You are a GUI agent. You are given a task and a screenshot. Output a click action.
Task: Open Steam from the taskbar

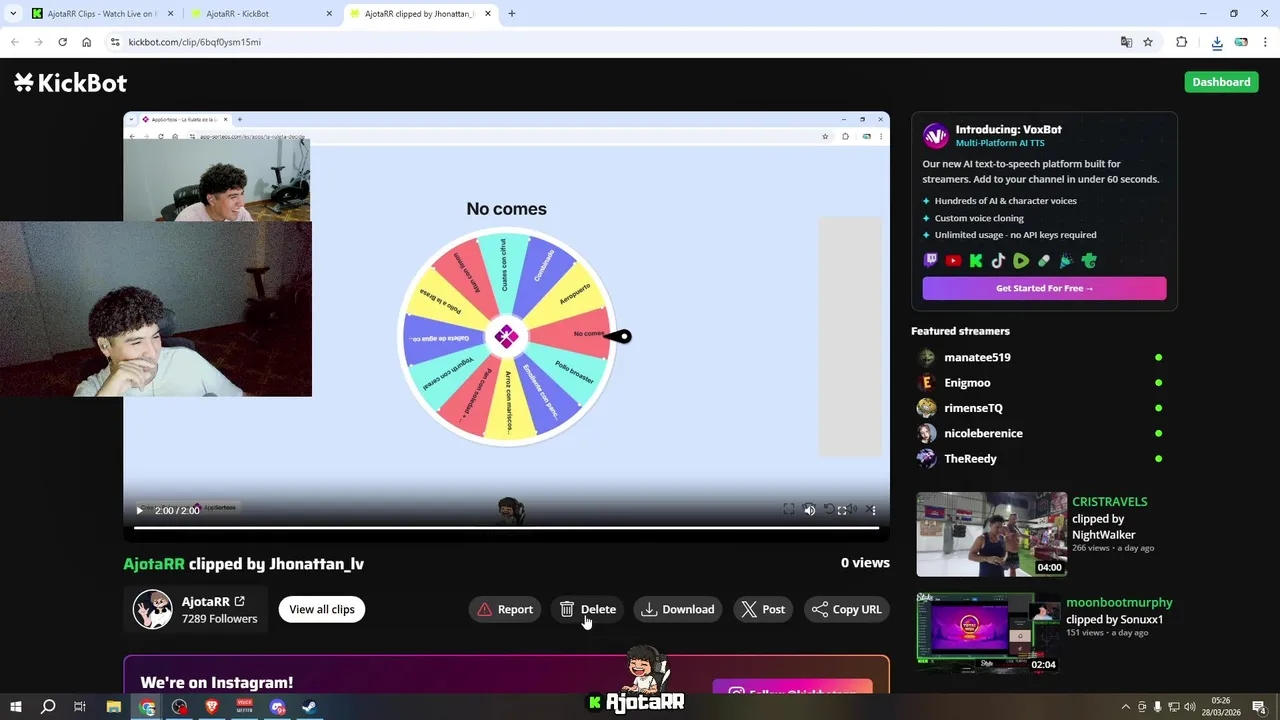tap(309, 707)
